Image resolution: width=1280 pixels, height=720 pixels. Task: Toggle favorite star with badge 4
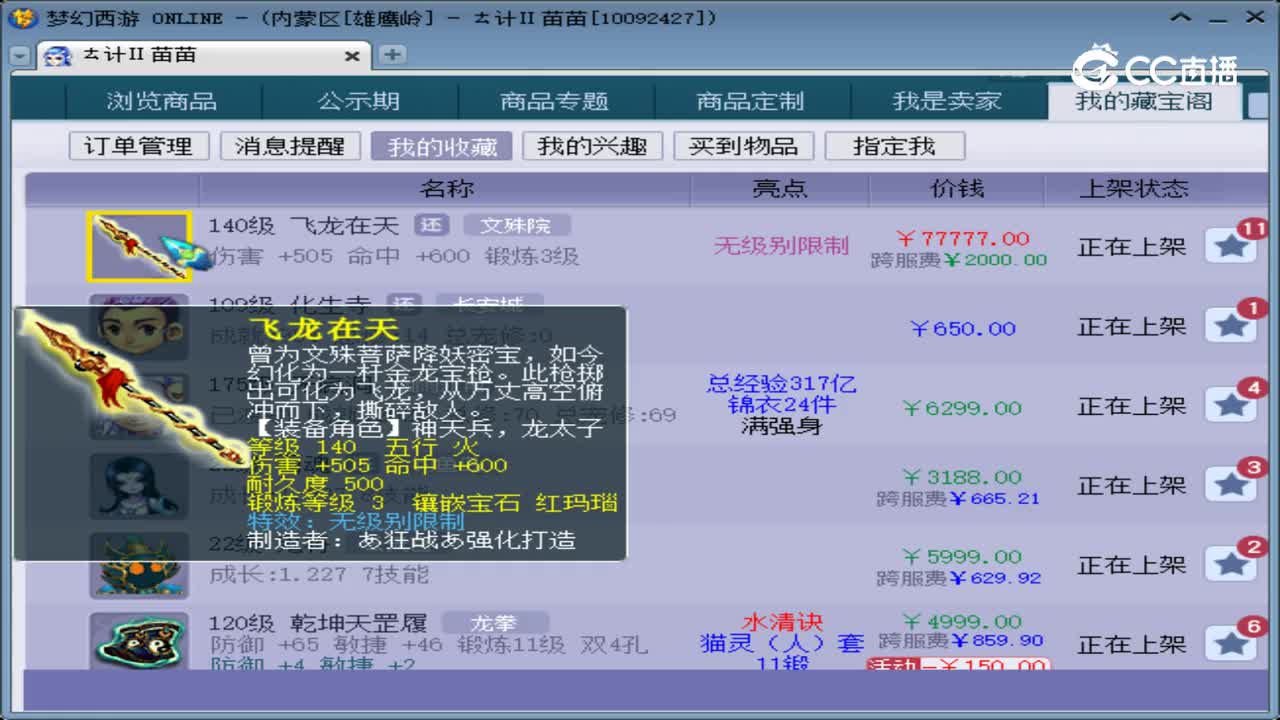click(x=1231, y=405)
